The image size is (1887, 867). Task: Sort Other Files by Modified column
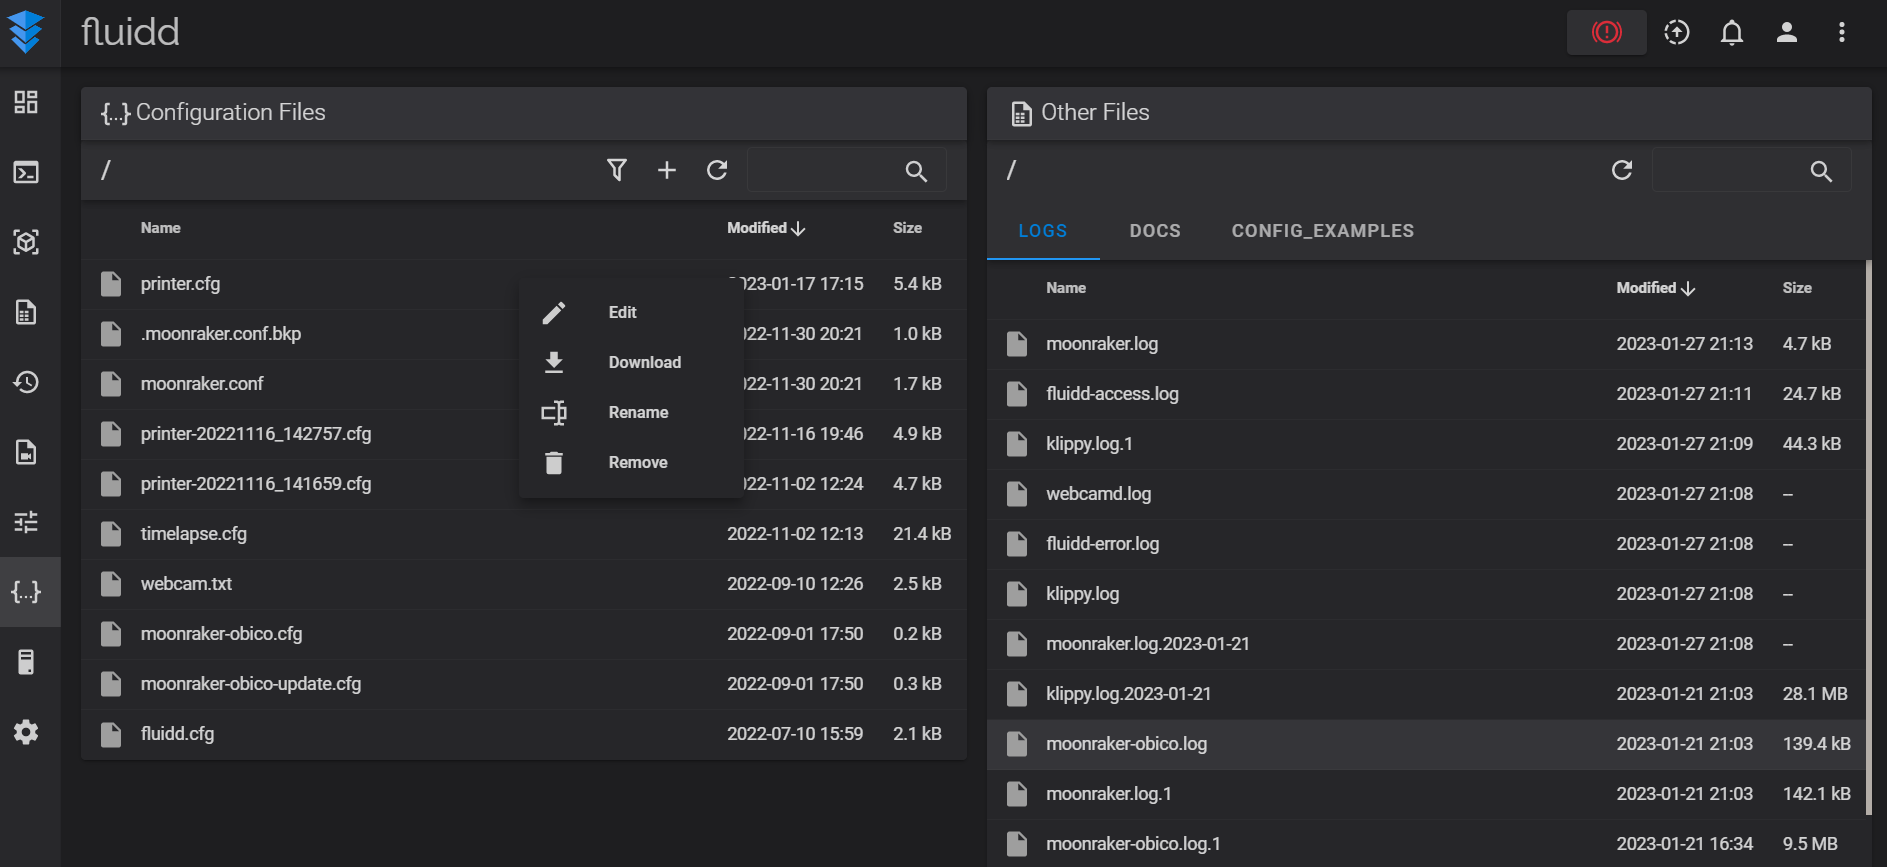pos(1656,288)
